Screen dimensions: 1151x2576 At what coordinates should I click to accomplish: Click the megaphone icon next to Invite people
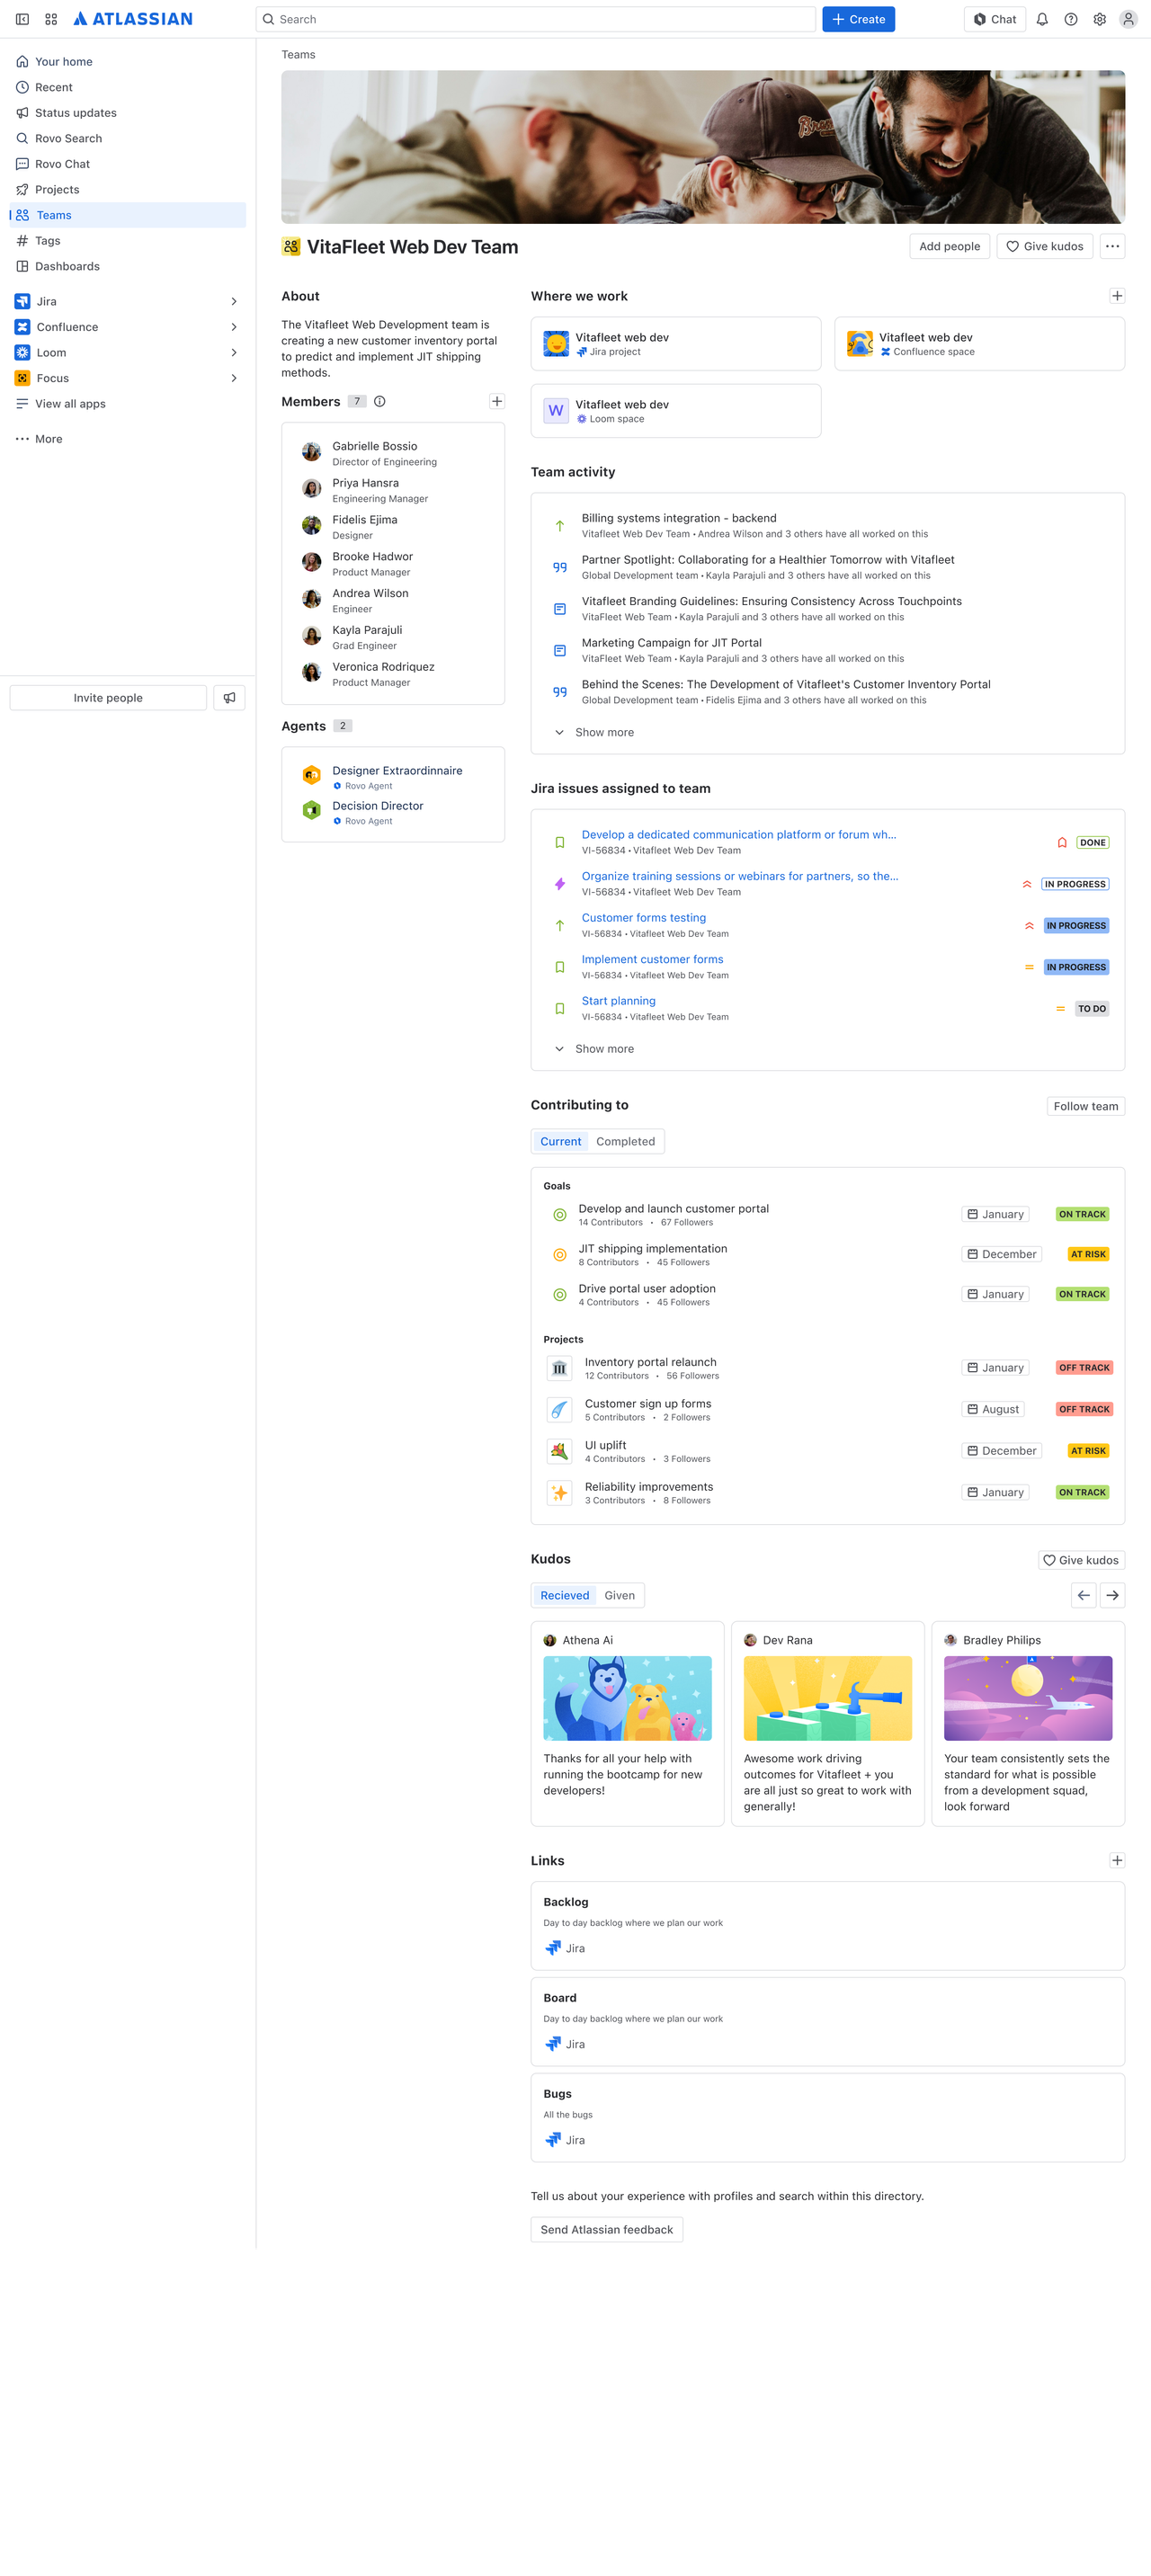(x=229, y=698)
